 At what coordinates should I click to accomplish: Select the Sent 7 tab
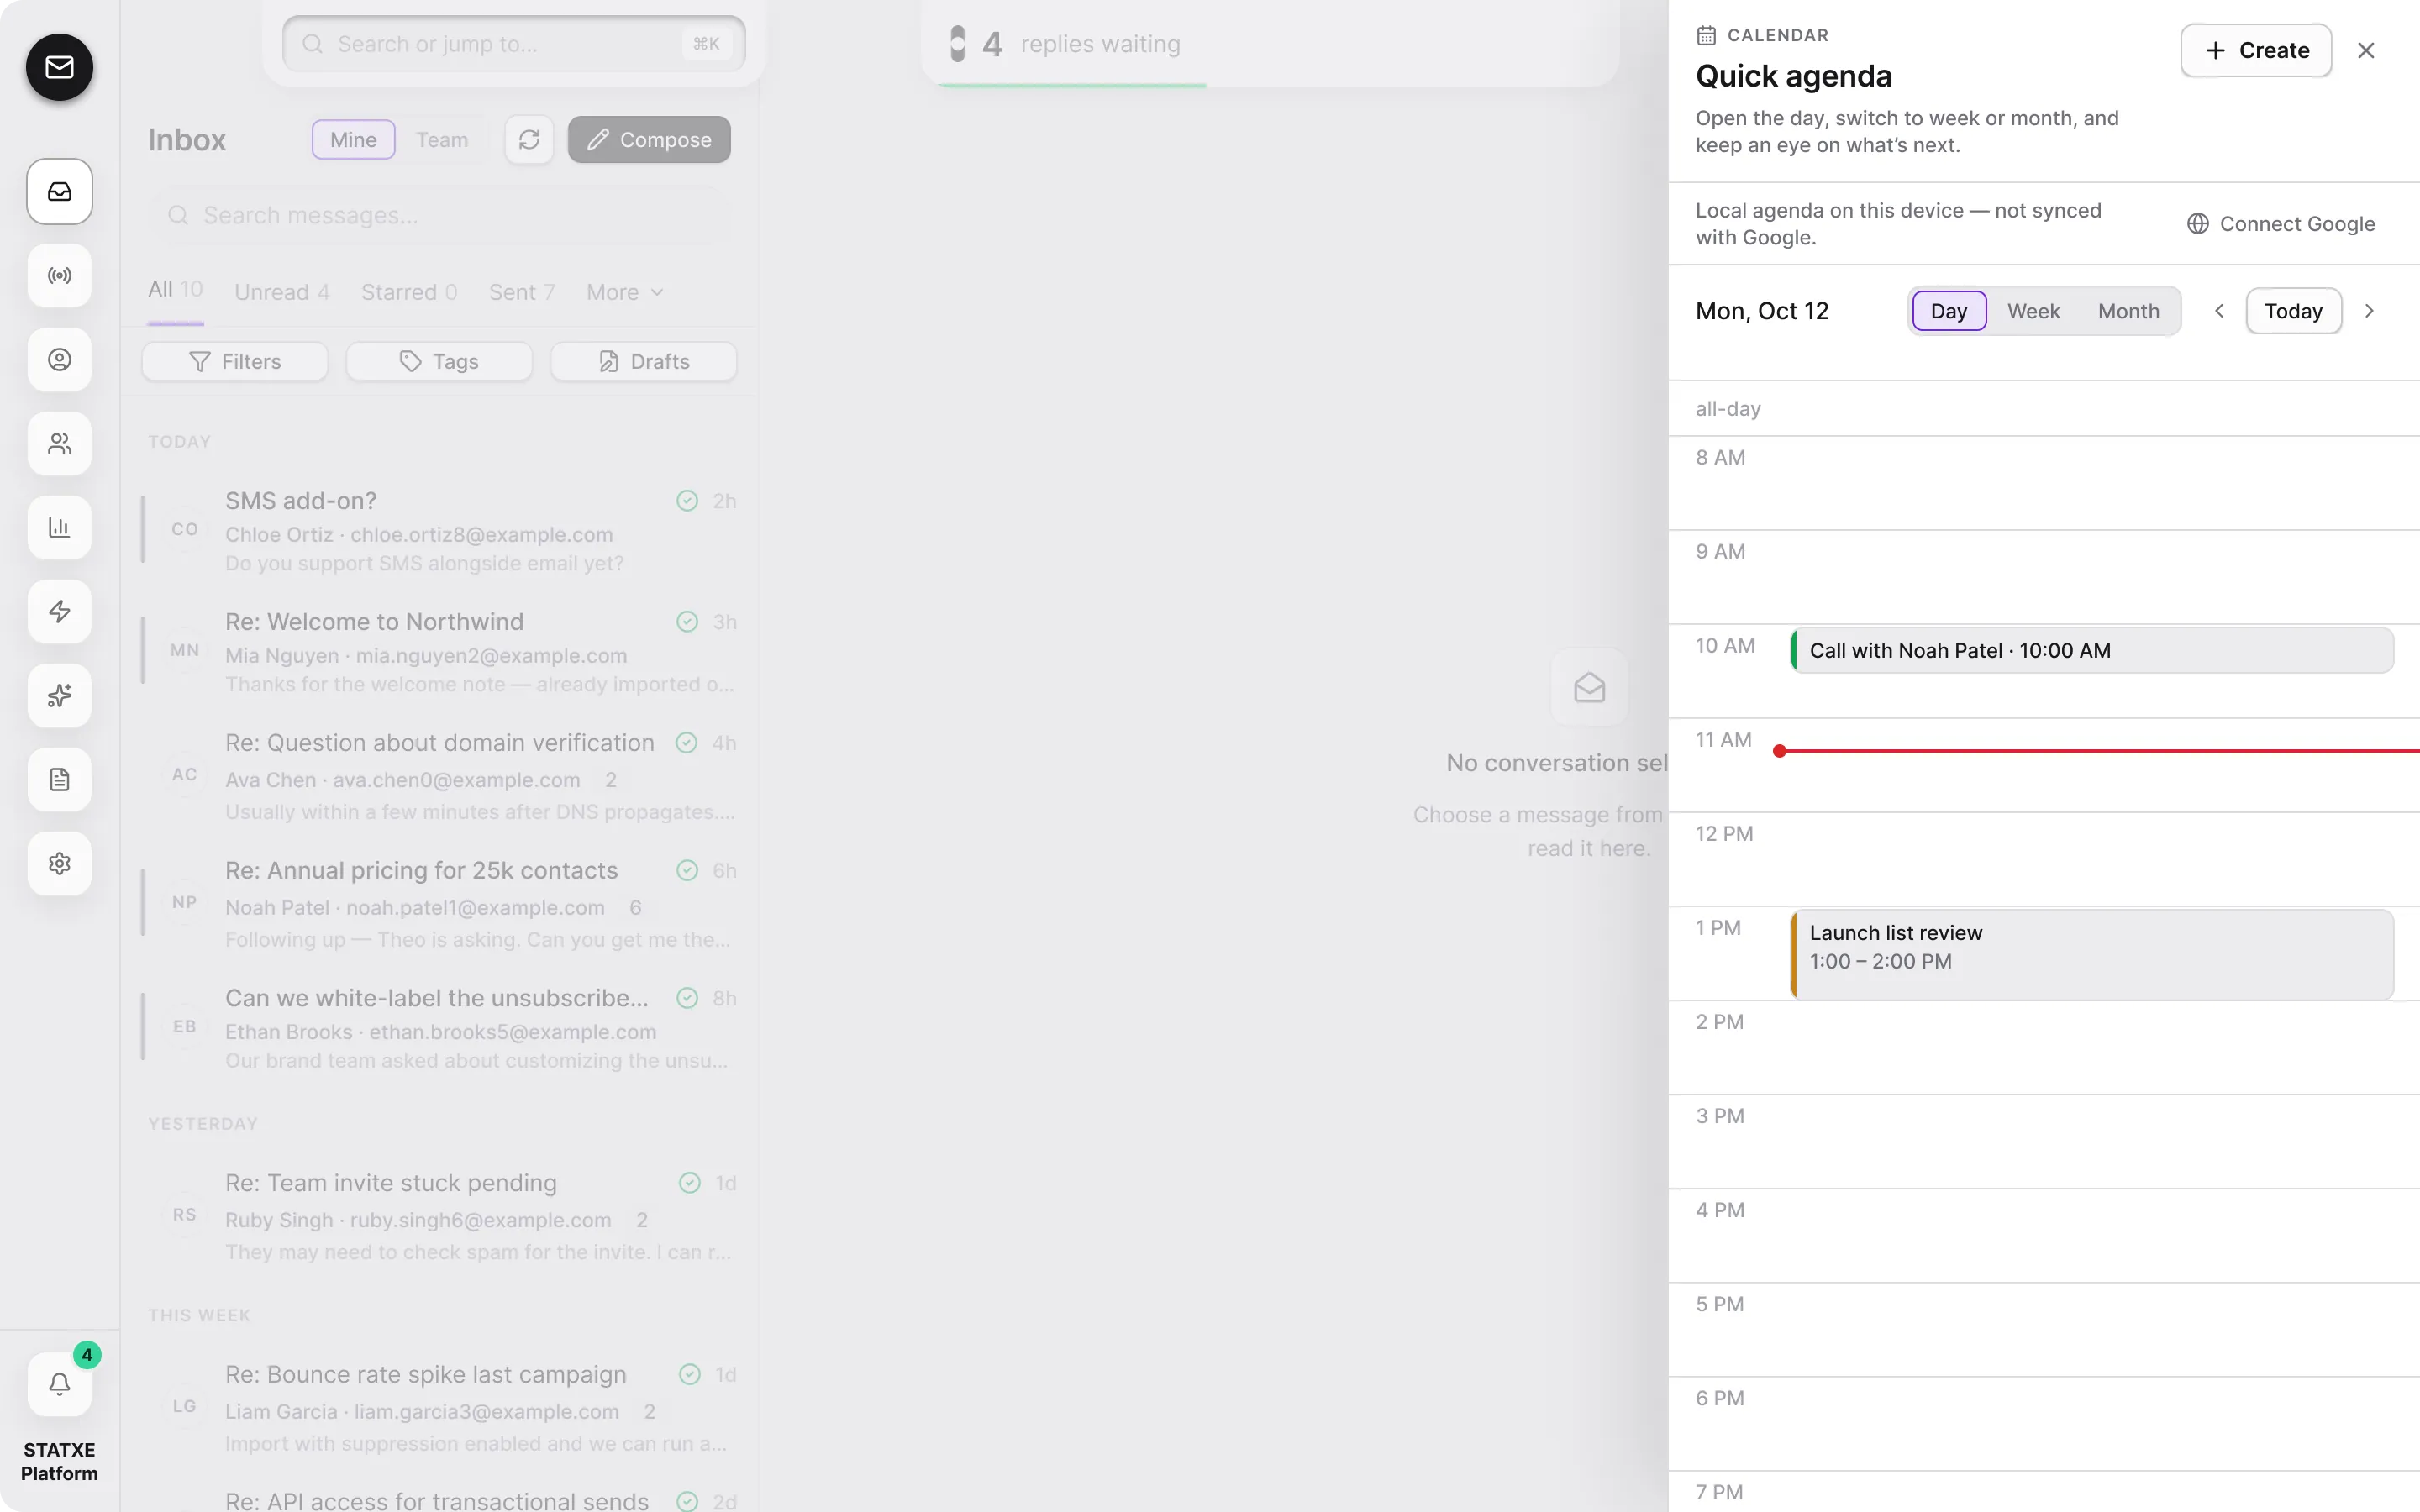(521, 292)
